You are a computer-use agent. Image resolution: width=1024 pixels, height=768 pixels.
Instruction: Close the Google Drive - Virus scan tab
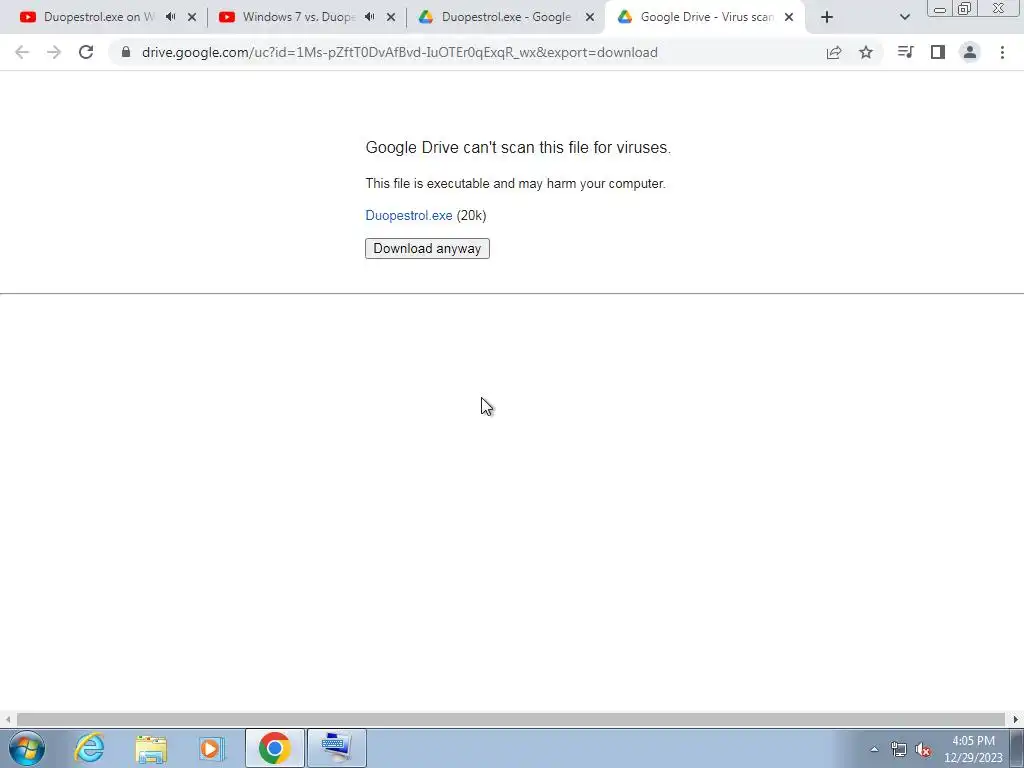pos(789,18)
